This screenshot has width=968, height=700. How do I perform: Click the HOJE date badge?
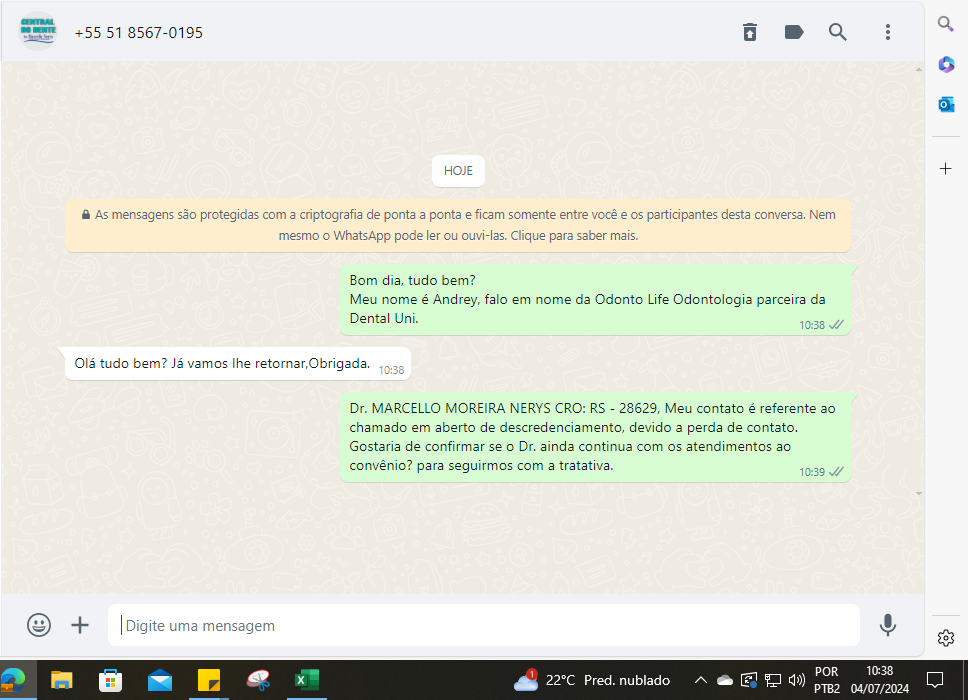(x=458, y=171)
